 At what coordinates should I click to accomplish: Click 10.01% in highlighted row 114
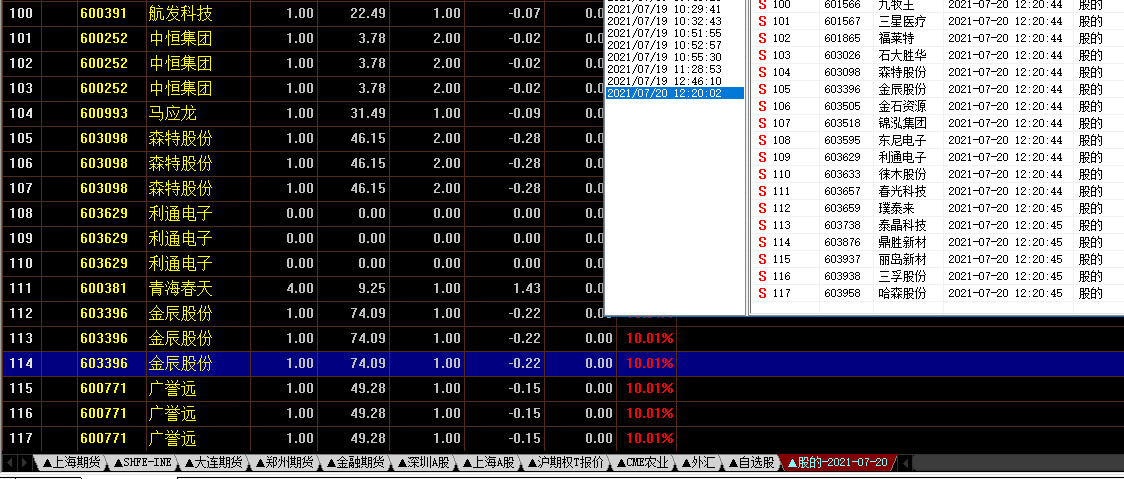click(649, 364)
